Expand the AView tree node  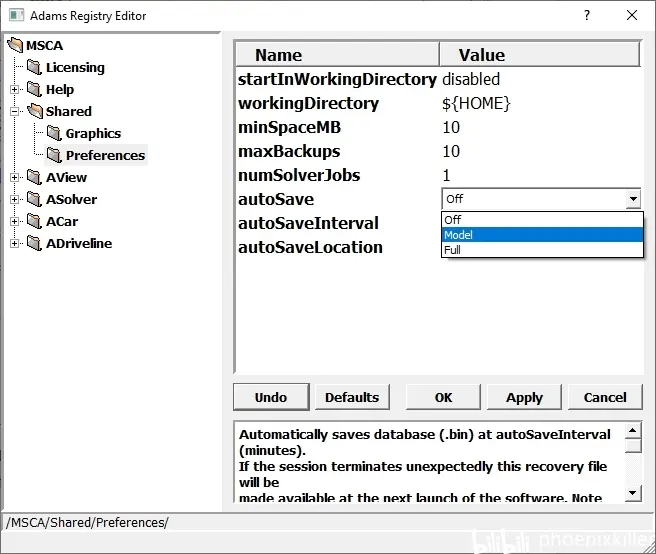[x=15, y=177]
